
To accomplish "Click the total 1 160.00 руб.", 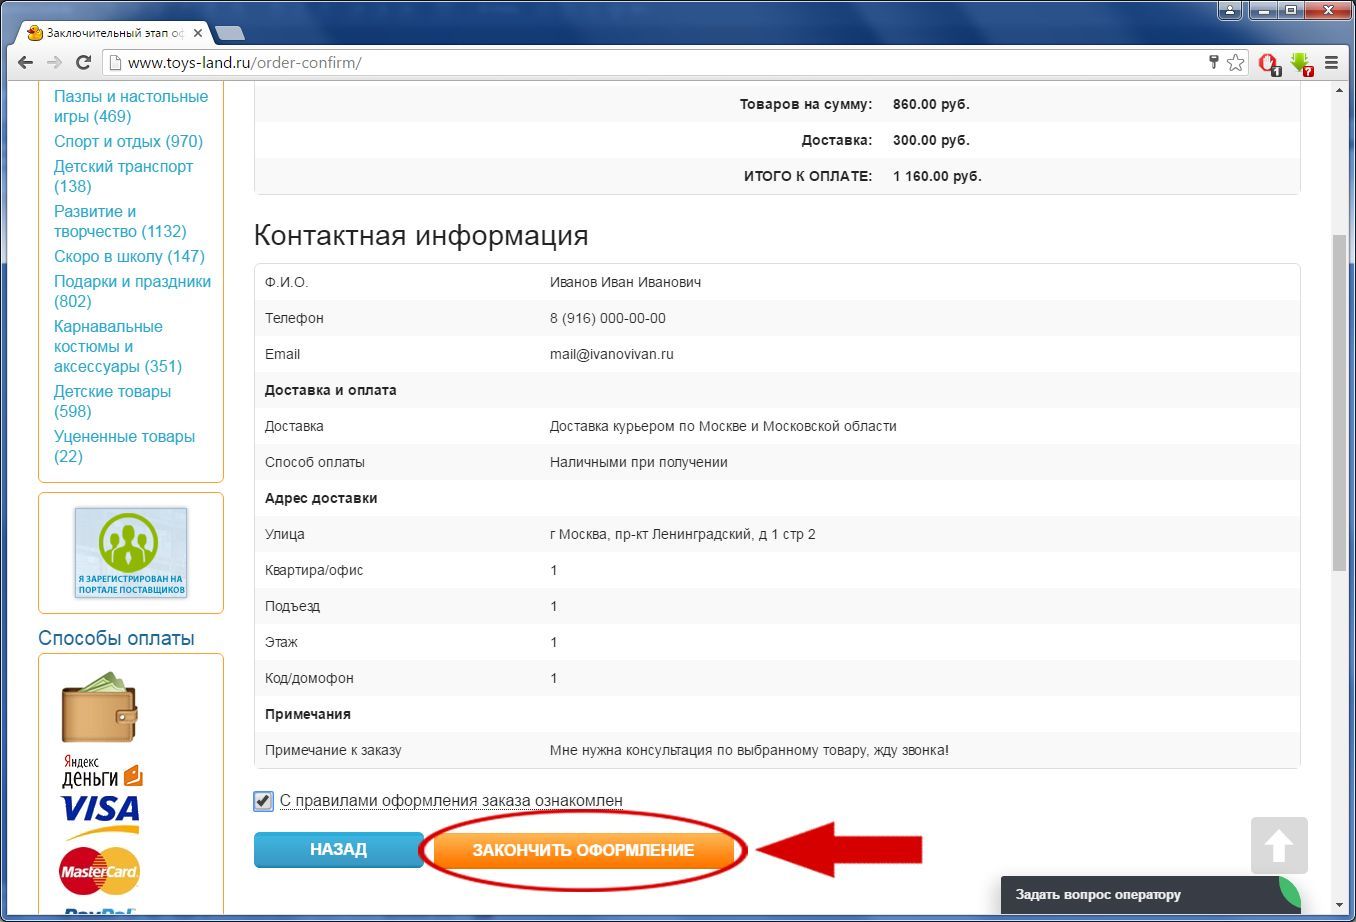I will 937,176.
